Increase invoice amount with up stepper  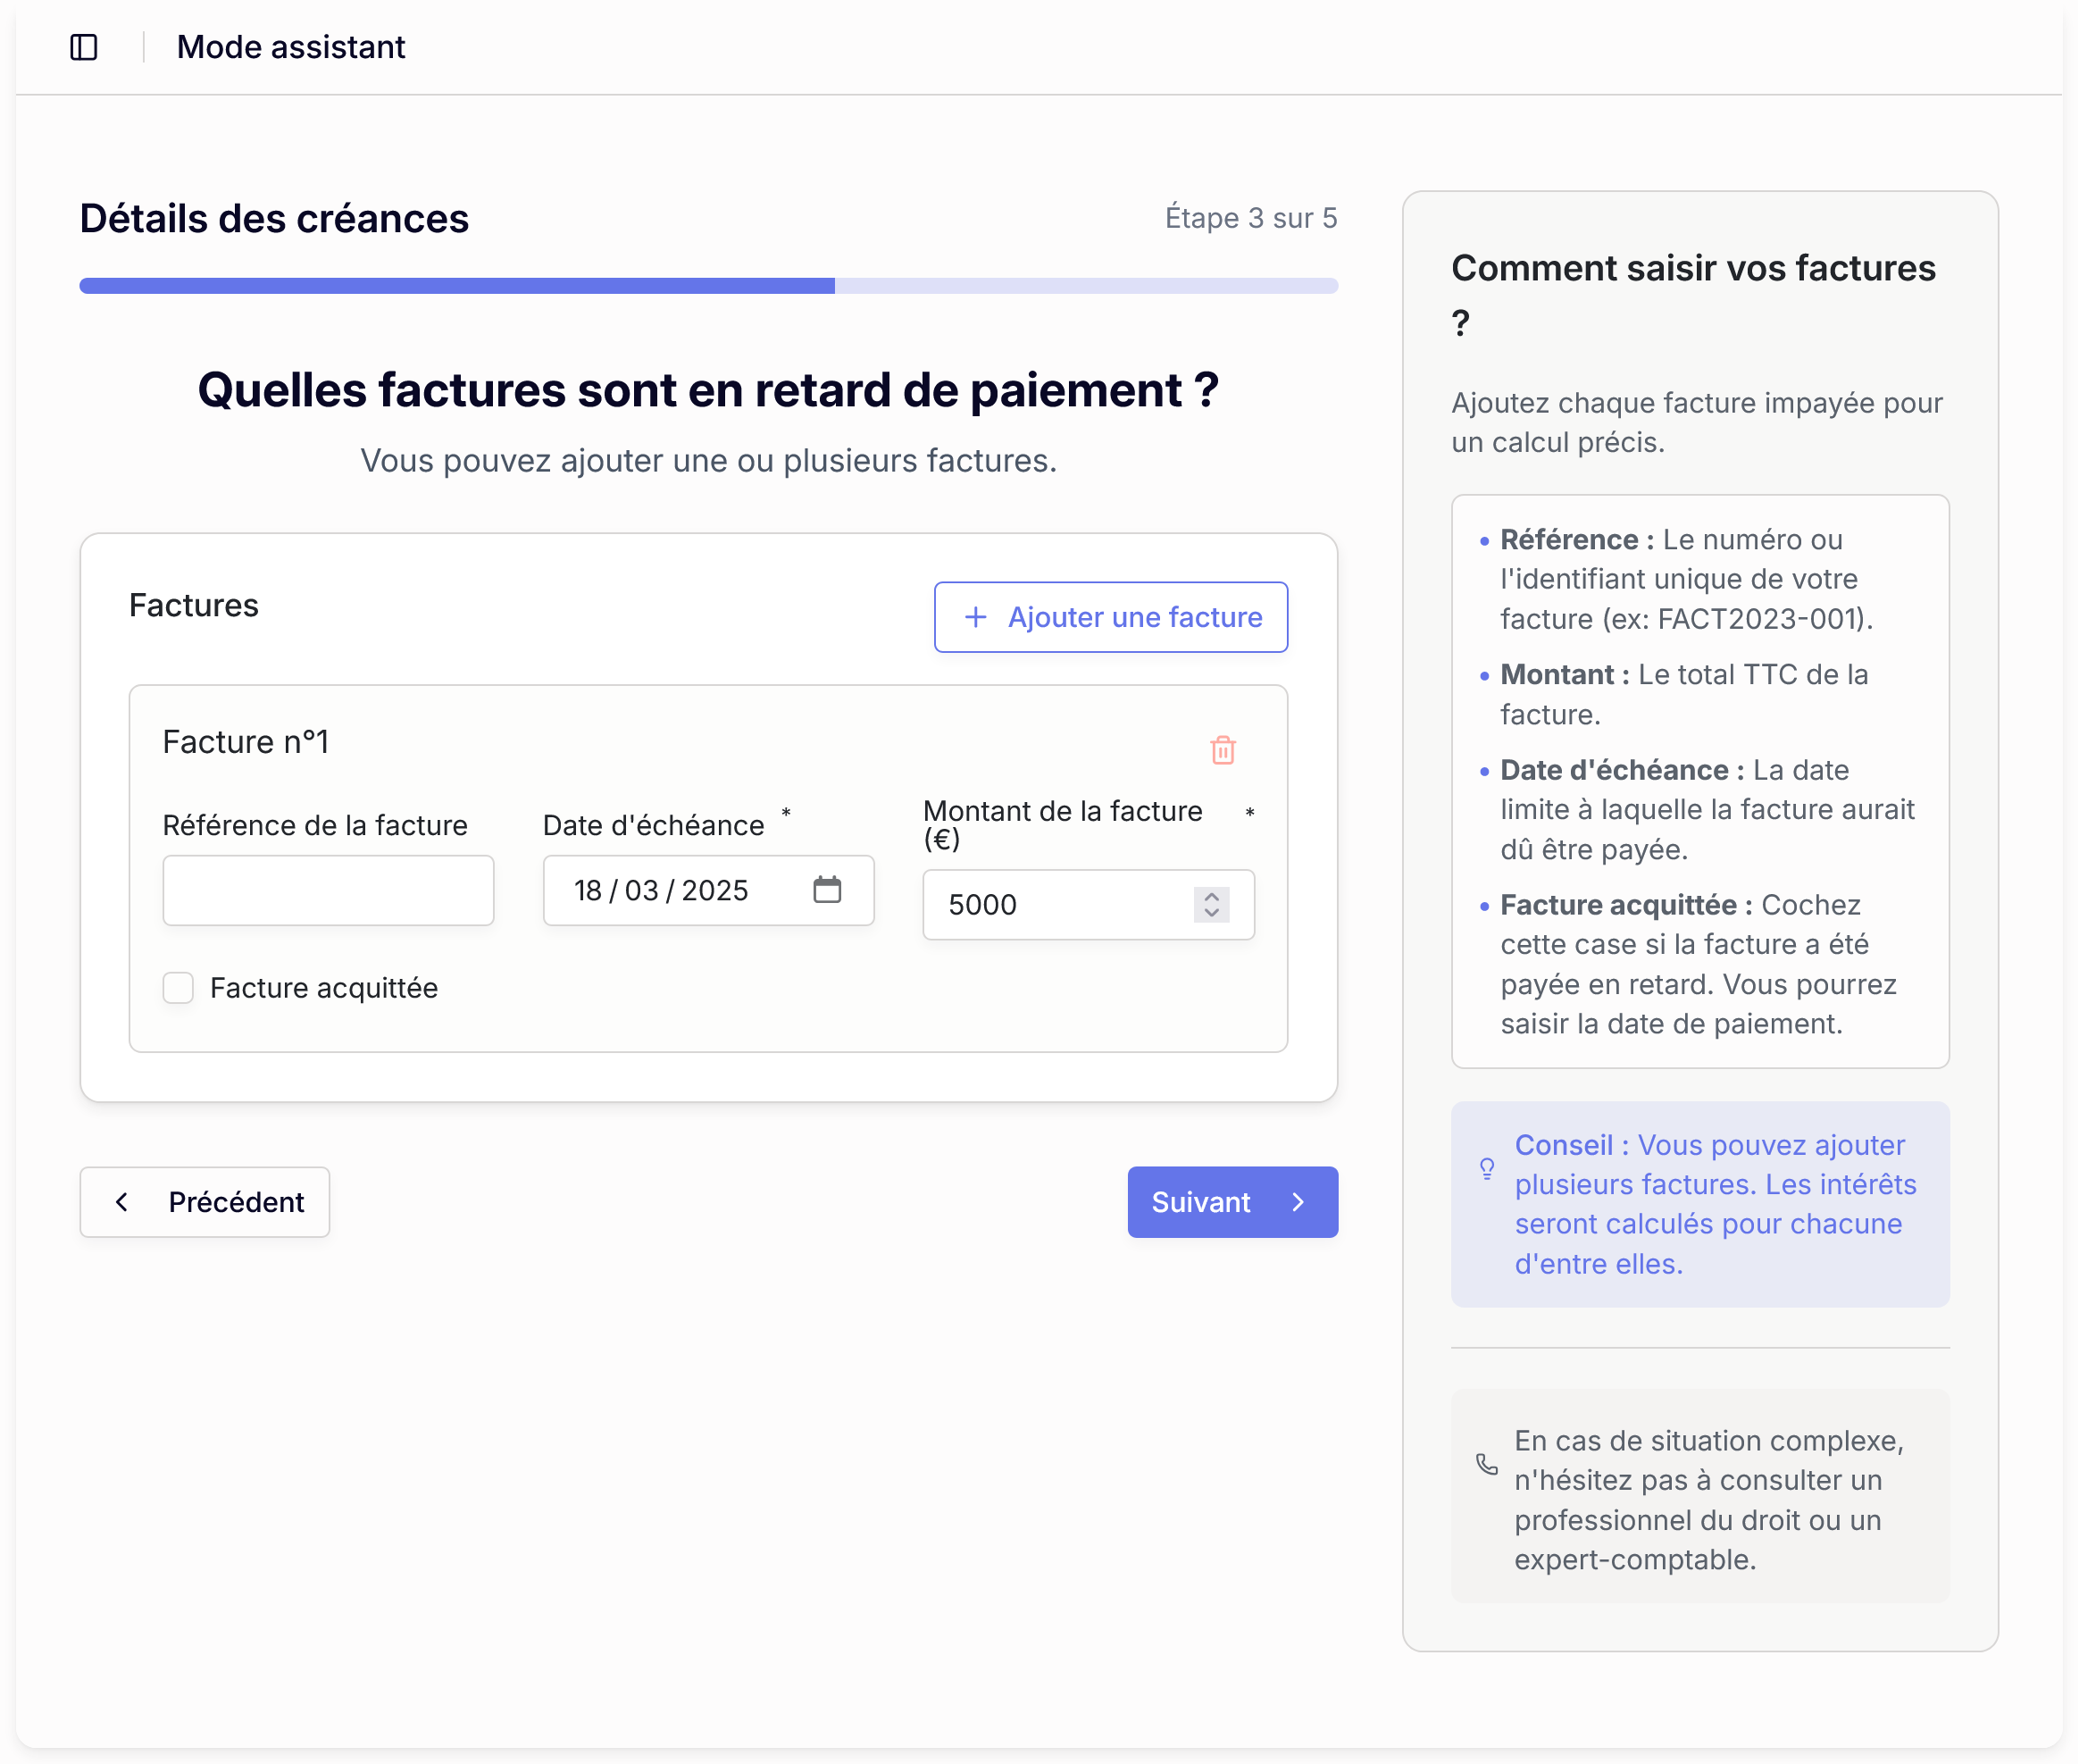pos(1211,896)
